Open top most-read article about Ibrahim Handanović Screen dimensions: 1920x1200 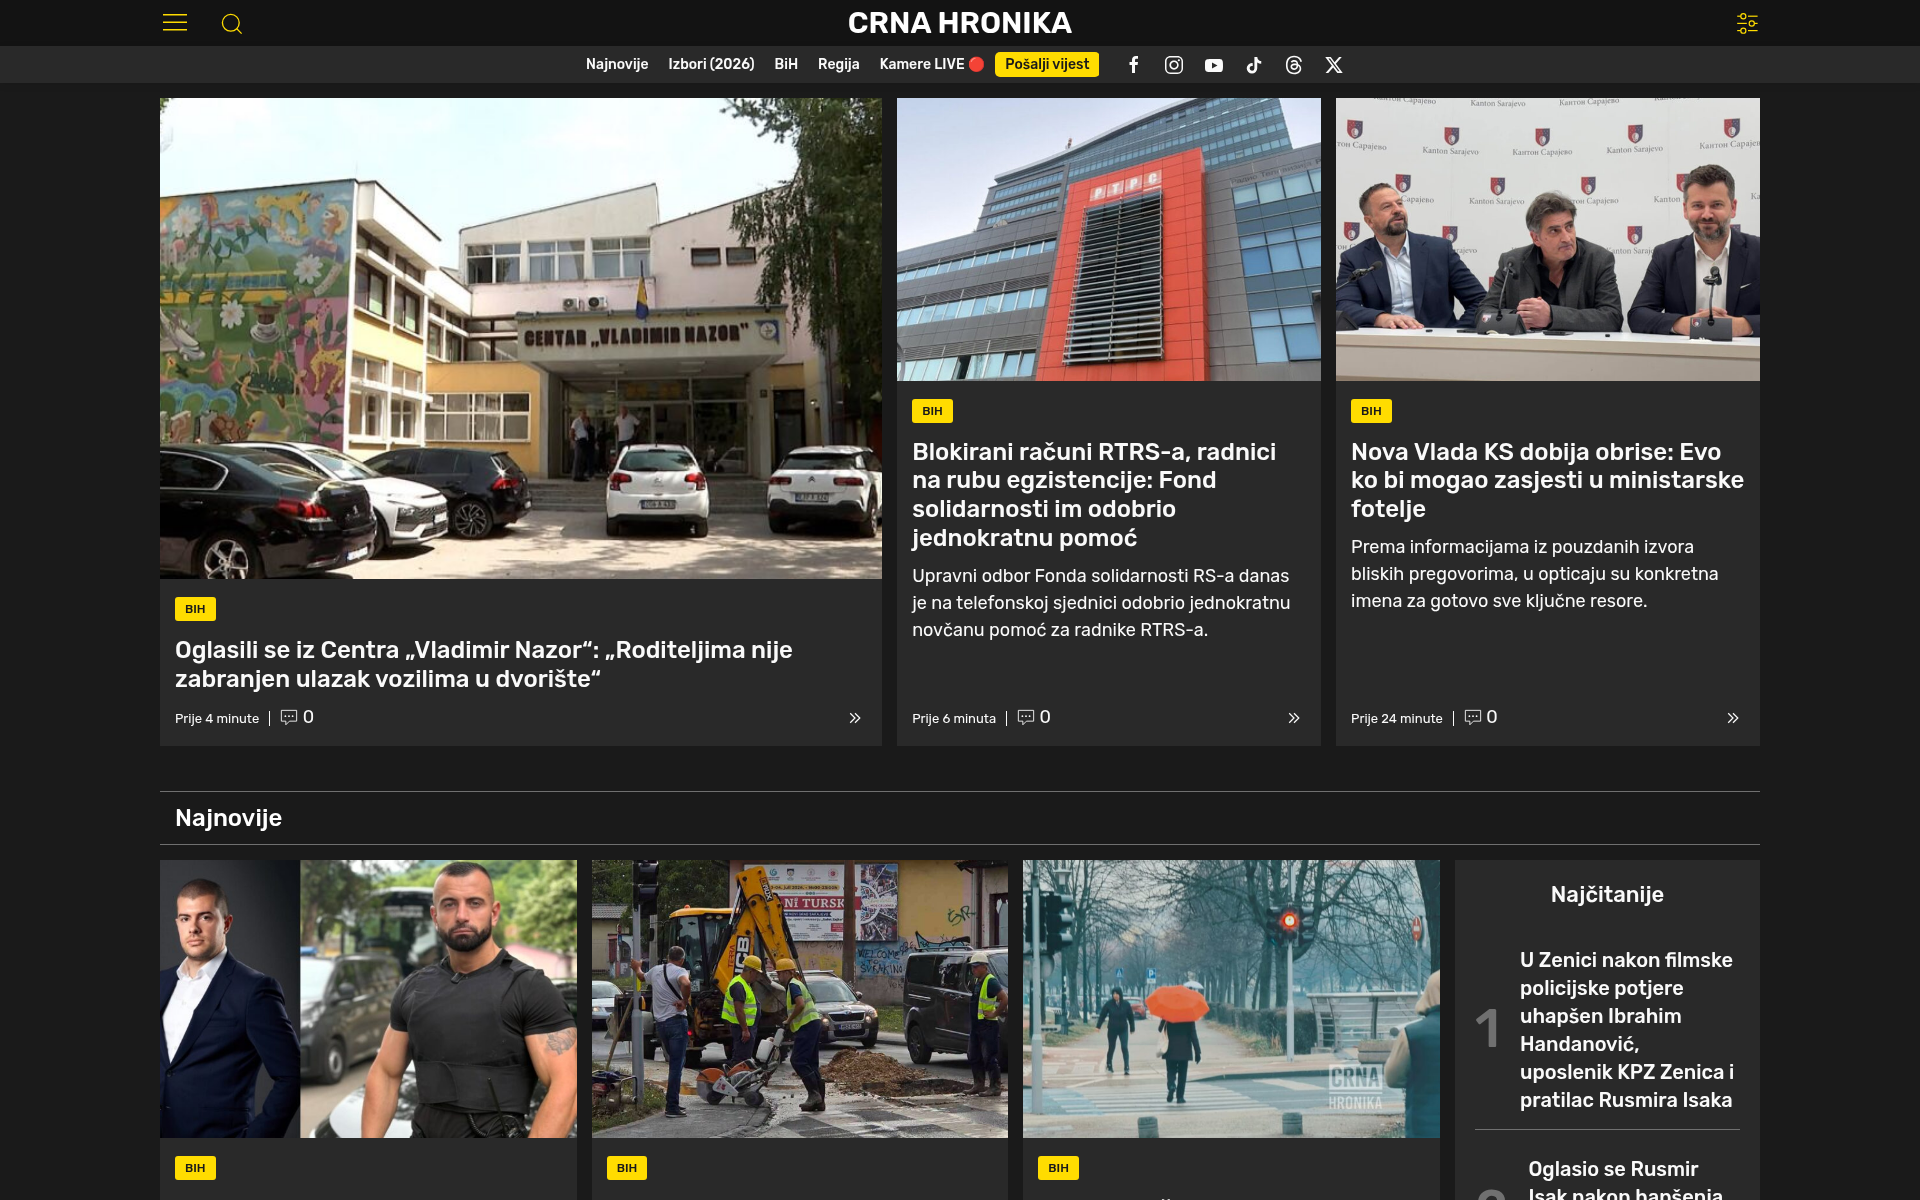point(1627,1030)
